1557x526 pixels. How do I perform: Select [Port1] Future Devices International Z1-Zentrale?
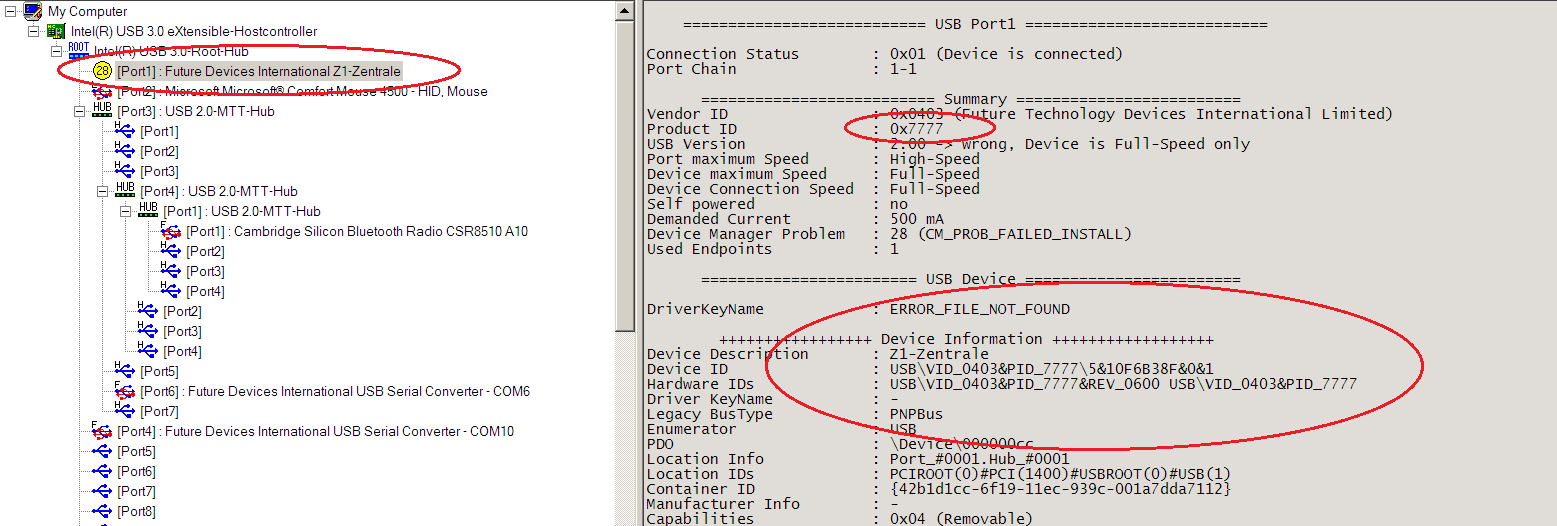coord(259,71)
